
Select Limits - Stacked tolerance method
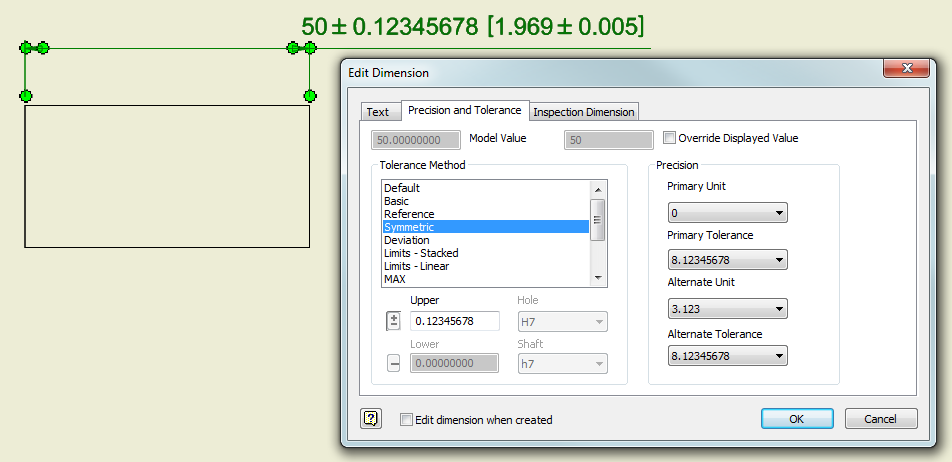486,253
